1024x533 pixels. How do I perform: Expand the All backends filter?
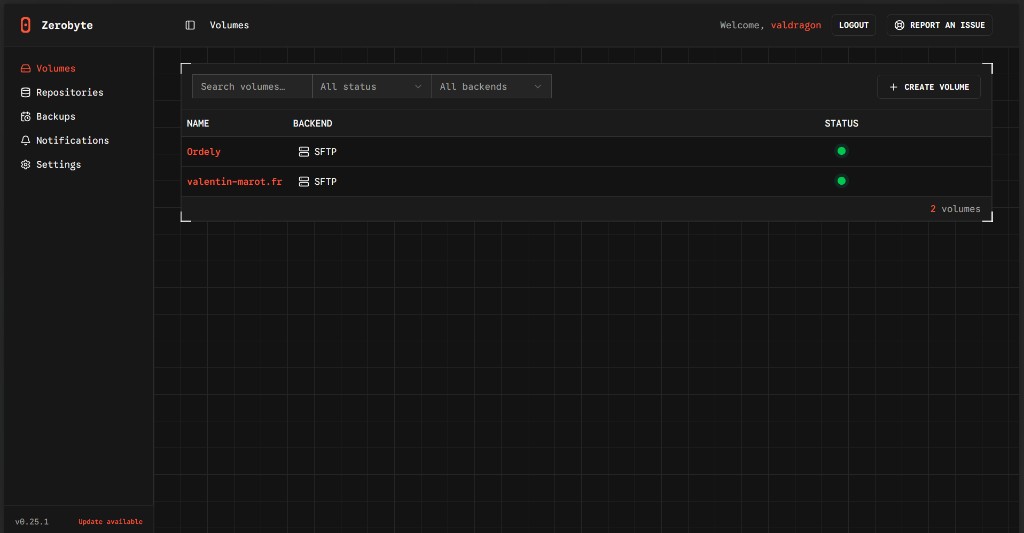(490, 87)
